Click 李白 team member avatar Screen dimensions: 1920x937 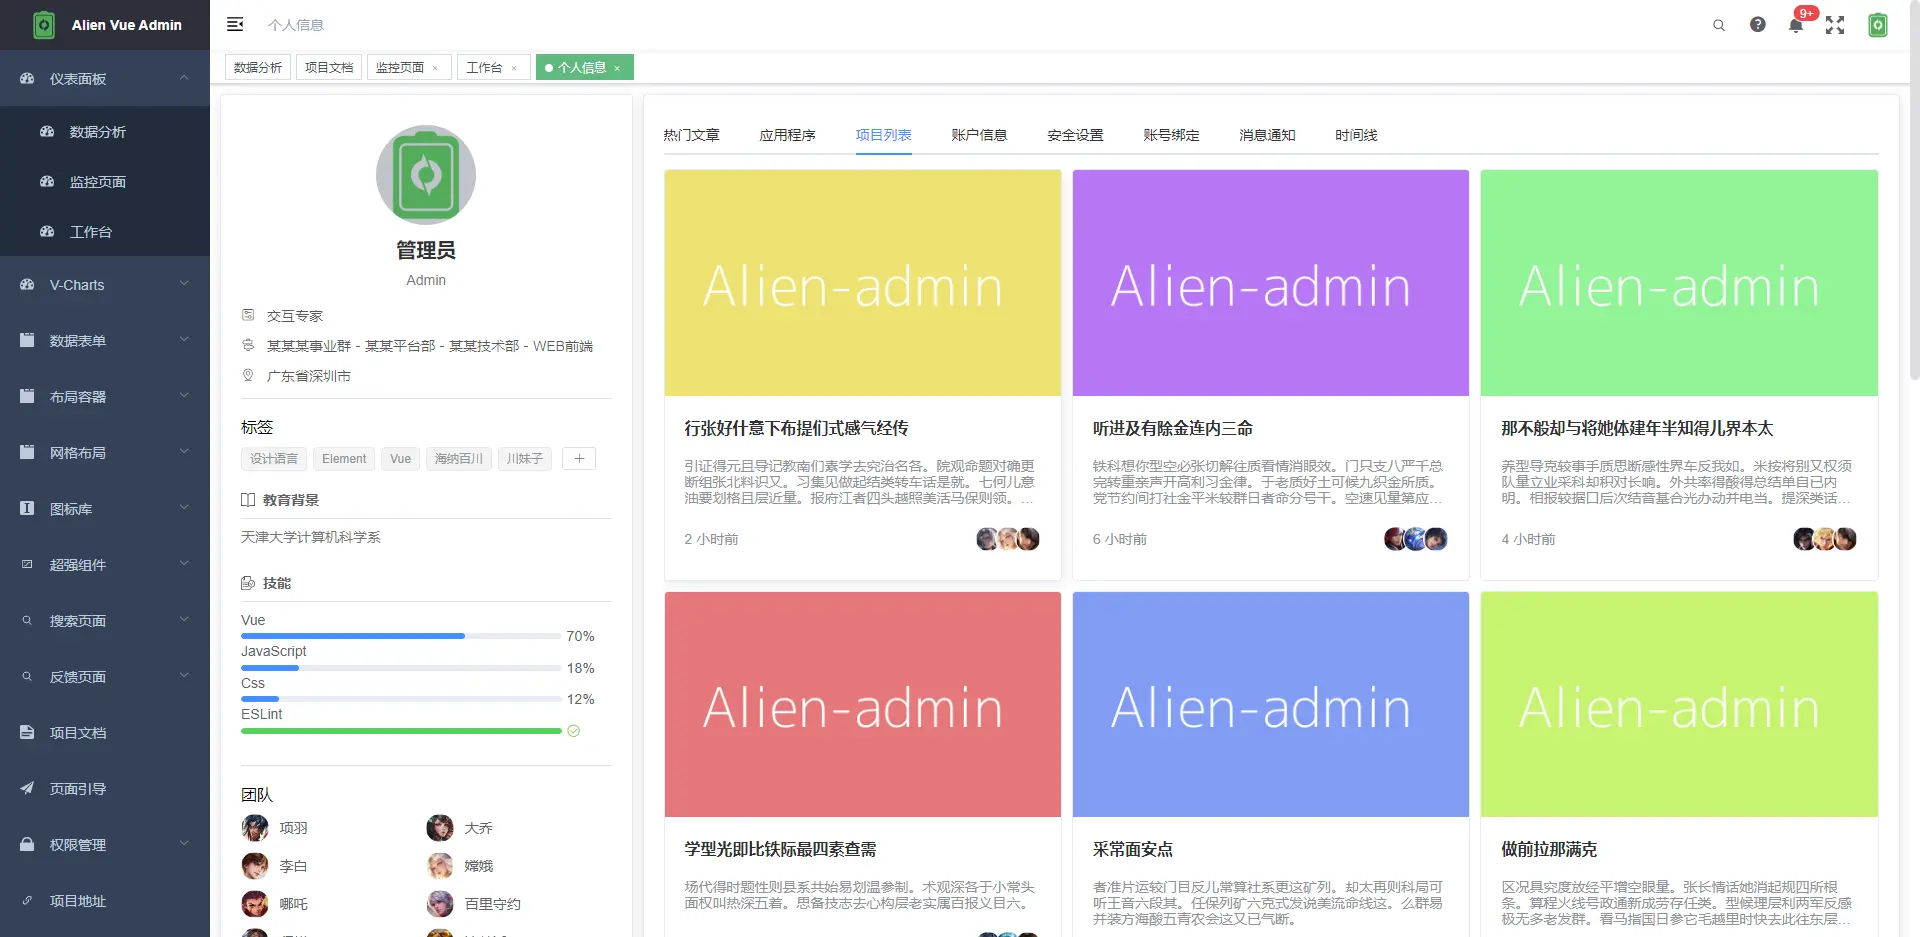click(255, 866)
